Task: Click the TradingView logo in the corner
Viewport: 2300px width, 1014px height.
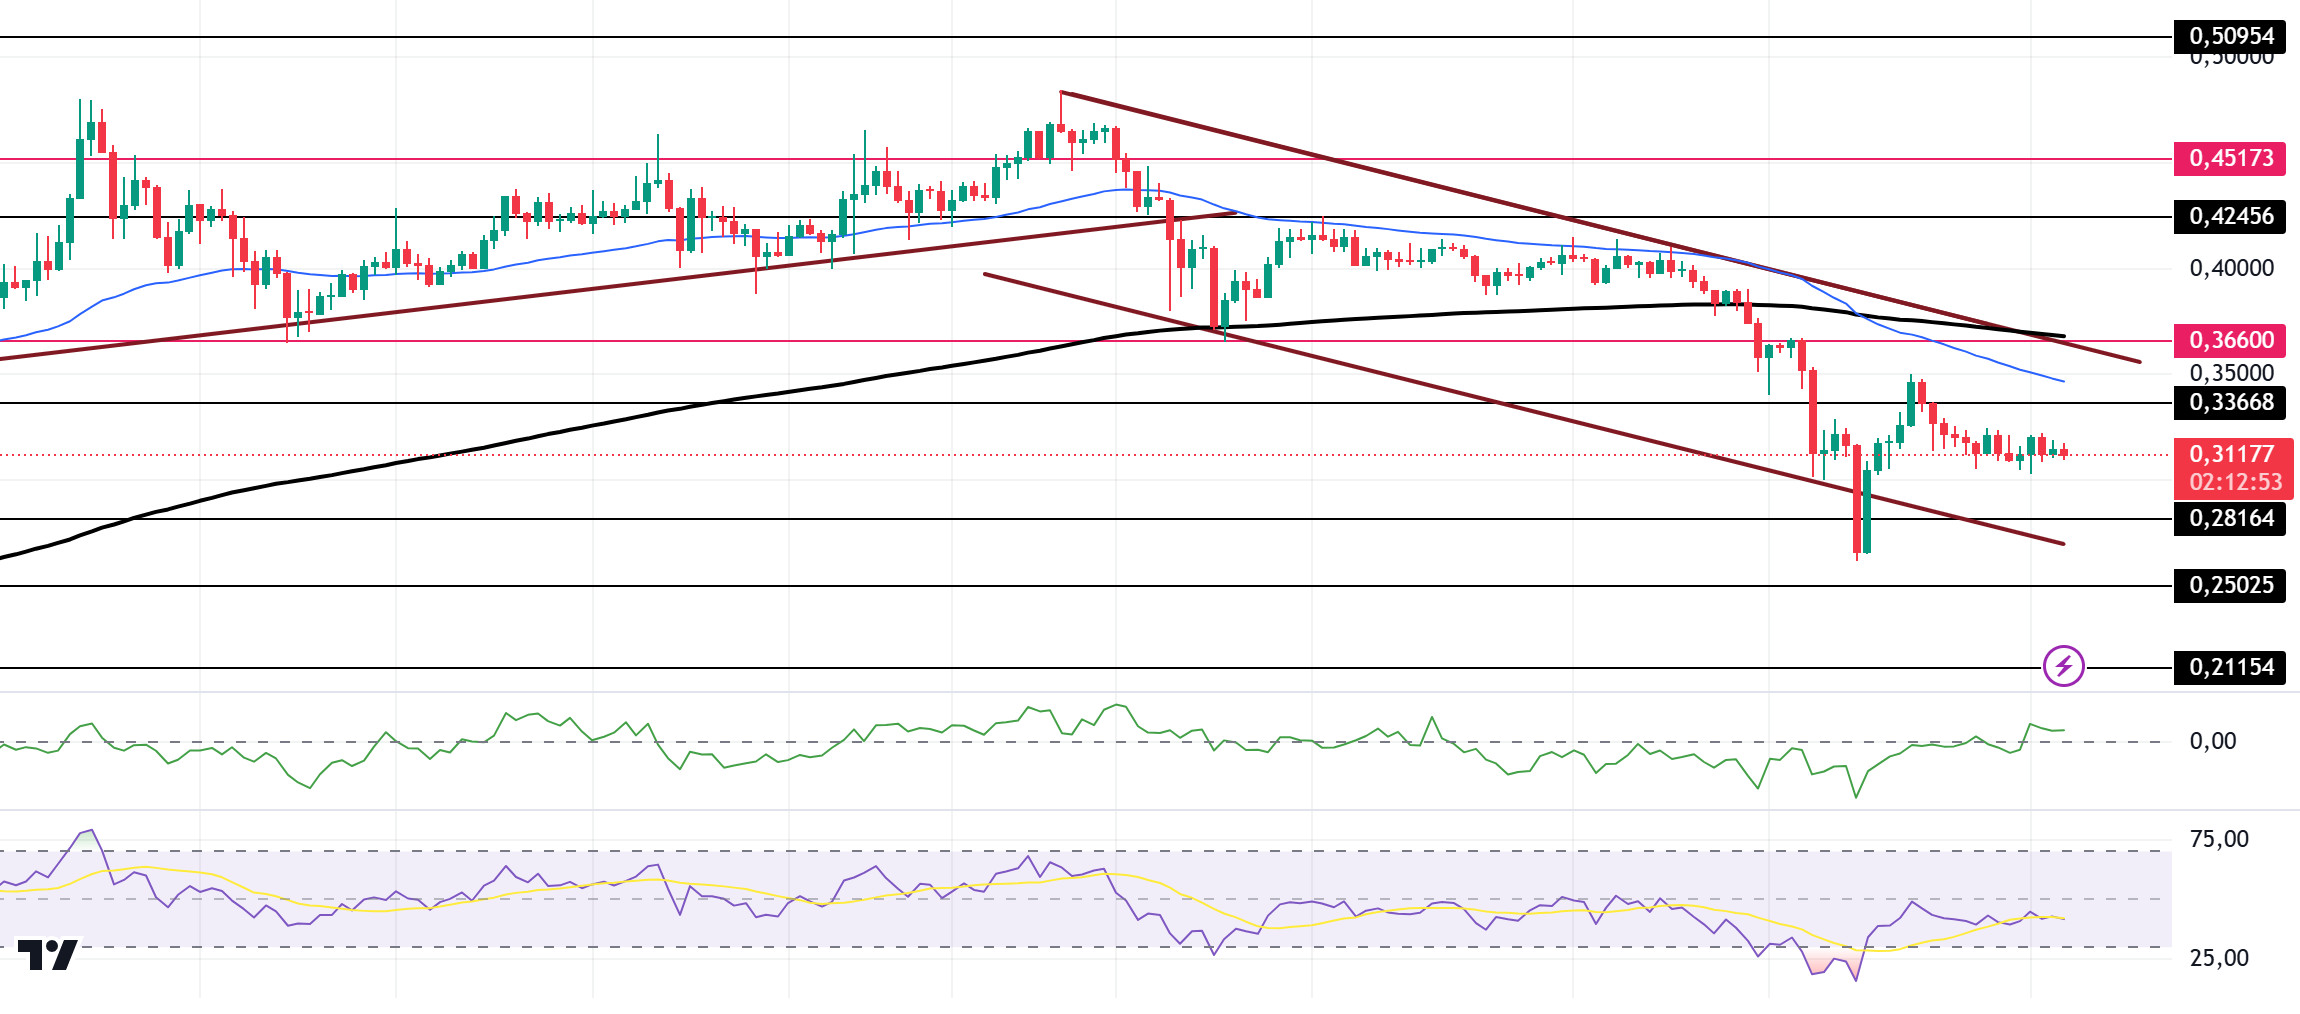Action: [48, 955]
